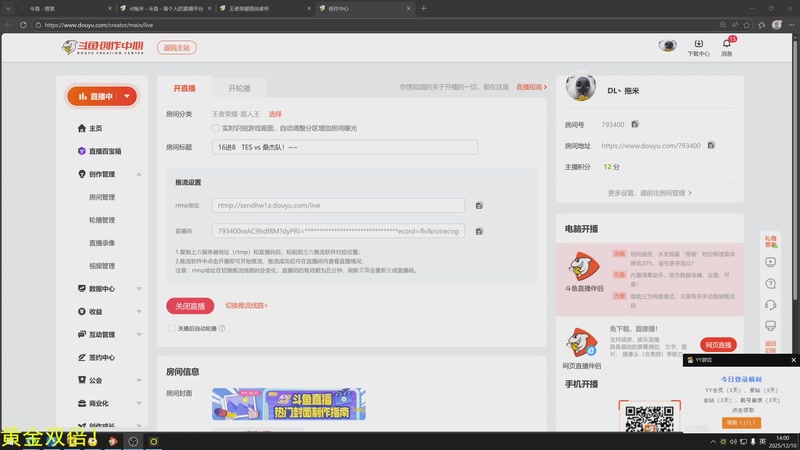This screenshot has width=800, height=450.
Task: Open 房间管理 in the sidebar
Action: coord(102,197)
